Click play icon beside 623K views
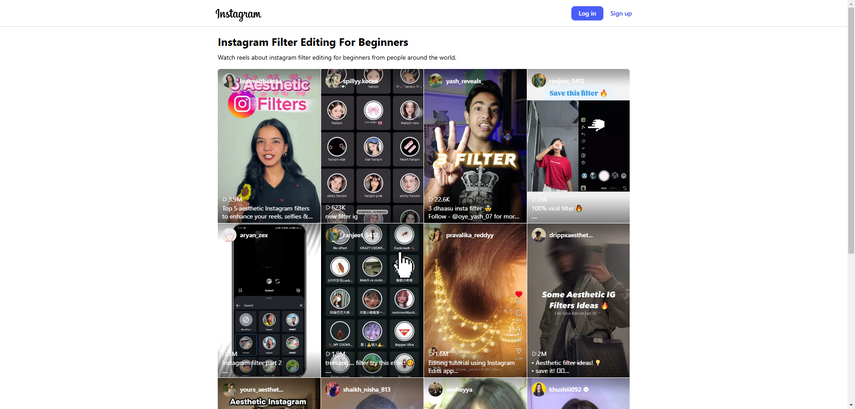The image size is (855, 409). (328, 208)
